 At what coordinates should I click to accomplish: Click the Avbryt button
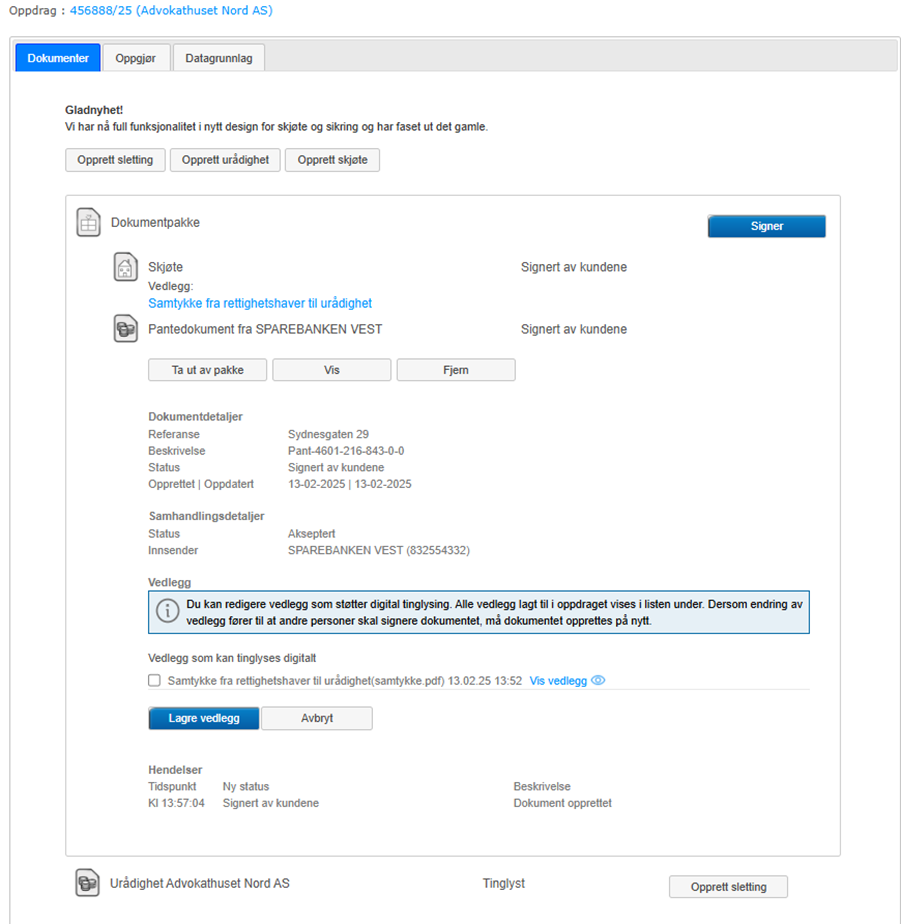pos(317,718)
